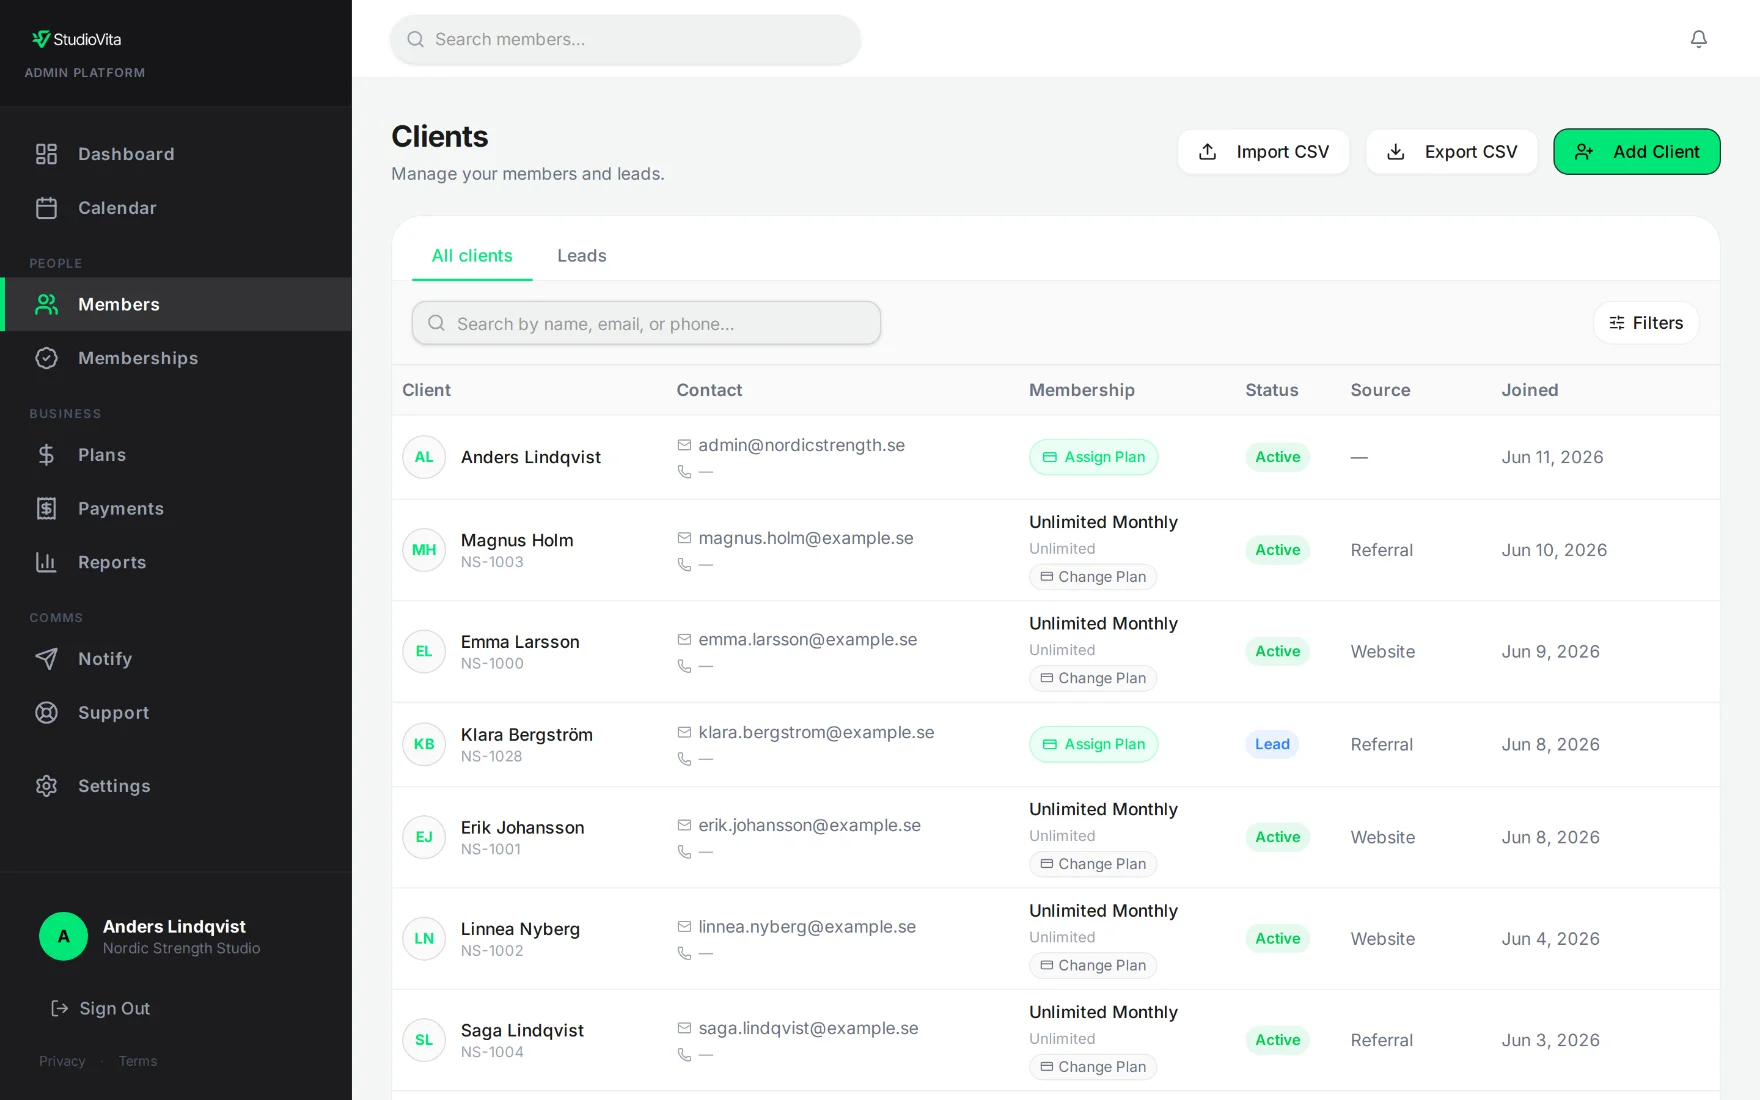The width and height of the screenshot is (1760, 1100).
Task: Click the Support lifebuoy icon
Action: (x=46, y=713)
